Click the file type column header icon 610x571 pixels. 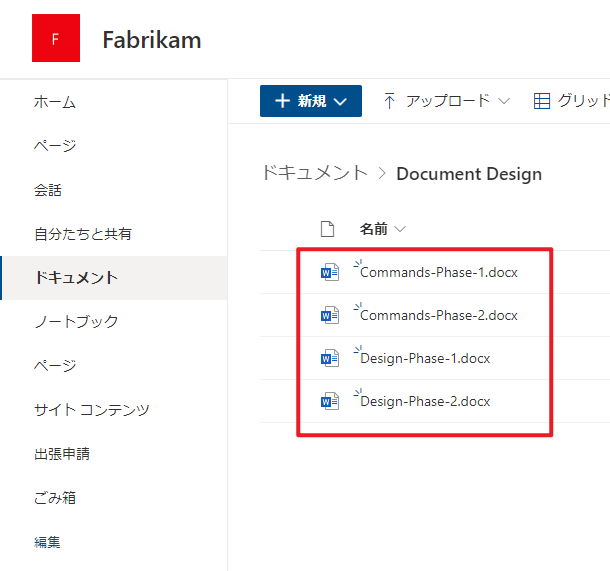(328, 229)
